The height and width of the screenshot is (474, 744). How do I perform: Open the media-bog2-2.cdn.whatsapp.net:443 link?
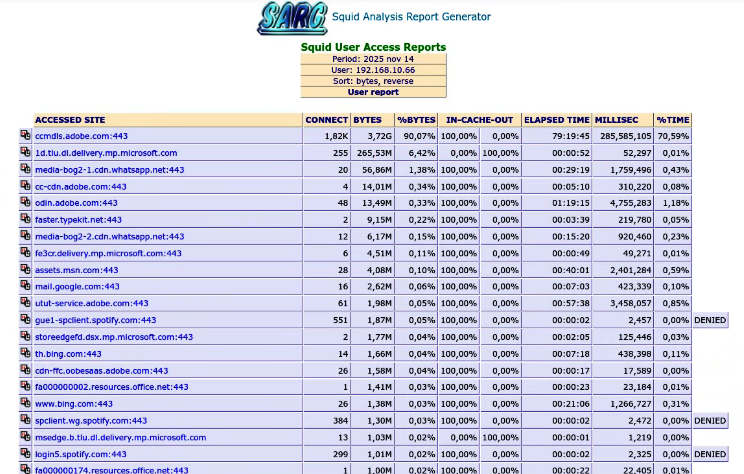pyautogui.click(x=110, y=237)
